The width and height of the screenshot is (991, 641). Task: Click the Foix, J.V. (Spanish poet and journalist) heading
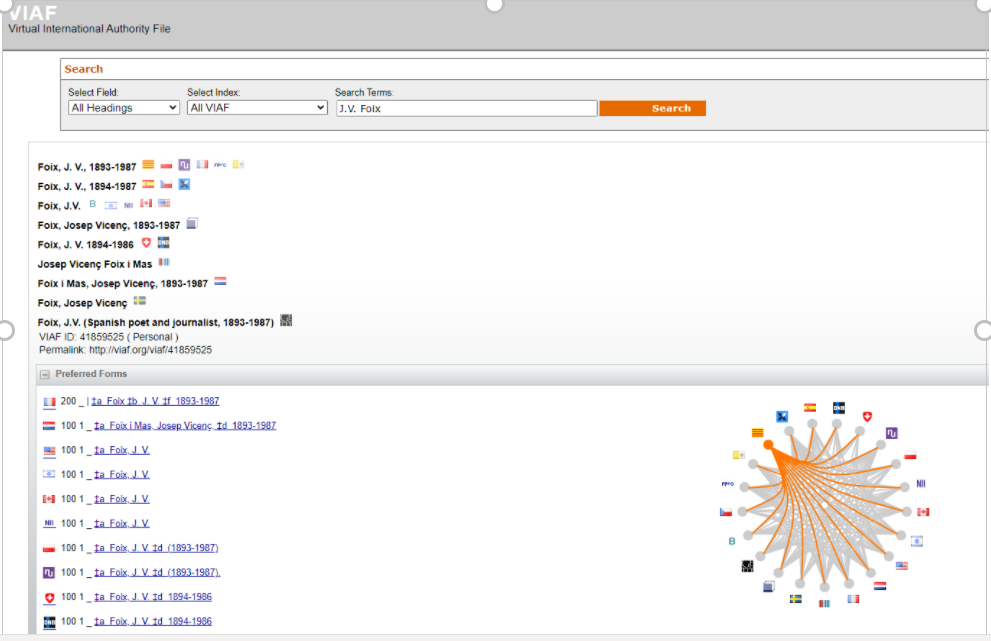click(155, 322)
